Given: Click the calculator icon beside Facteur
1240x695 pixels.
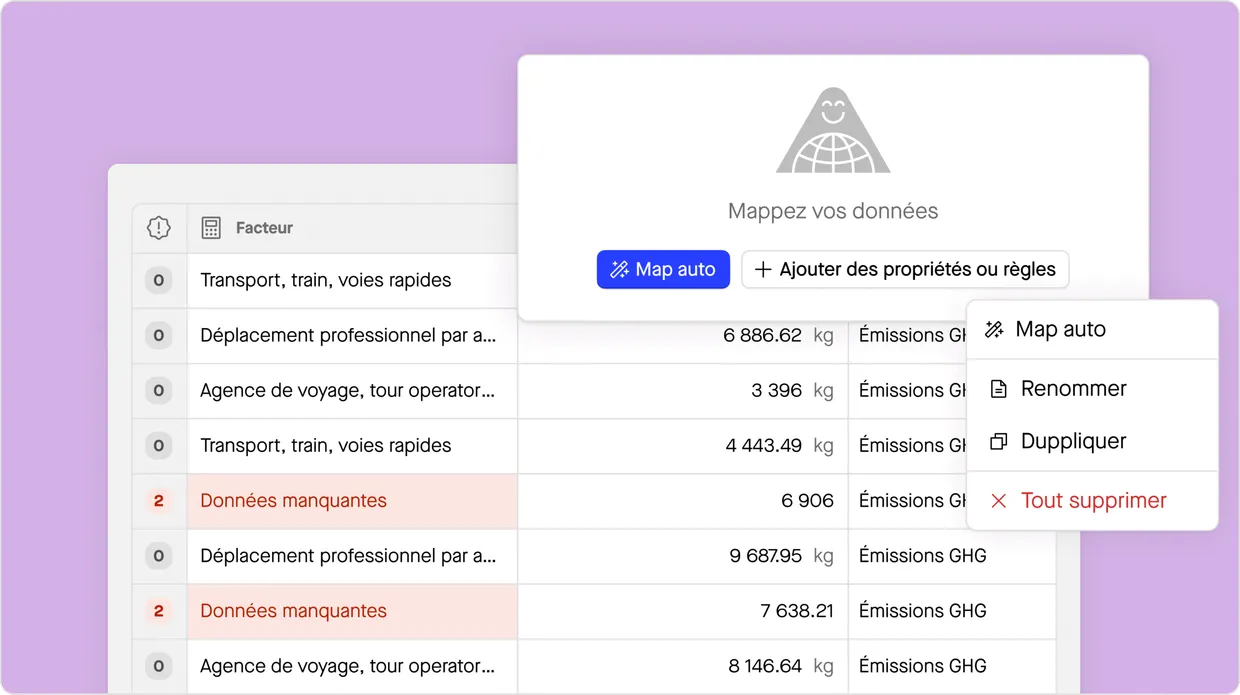Looking at the screenshot, I should [211, 228].
